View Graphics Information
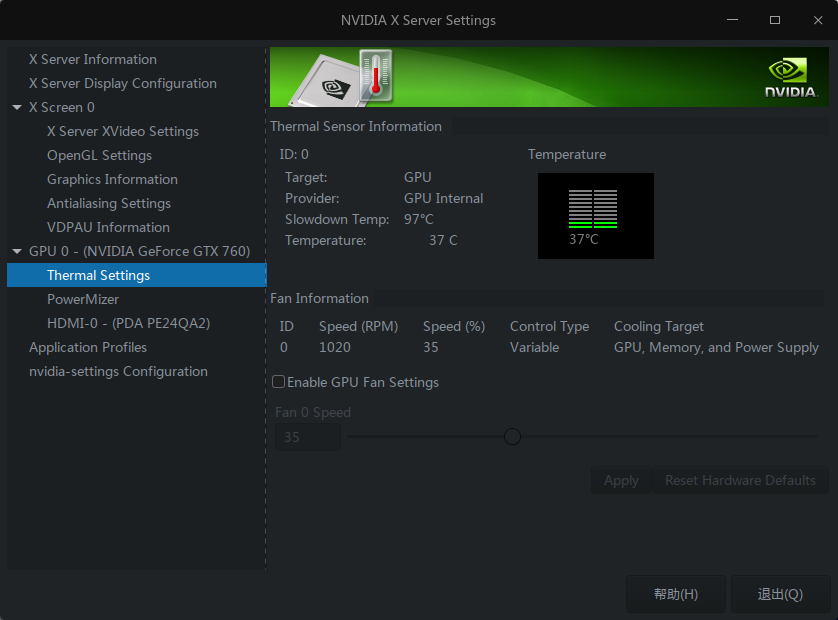 click(x=112, y=179)
